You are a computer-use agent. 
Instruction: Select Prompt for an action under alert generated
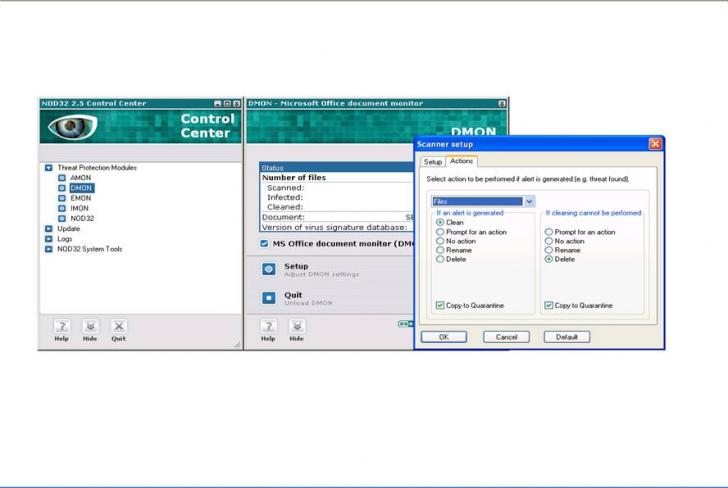(440, 232)
